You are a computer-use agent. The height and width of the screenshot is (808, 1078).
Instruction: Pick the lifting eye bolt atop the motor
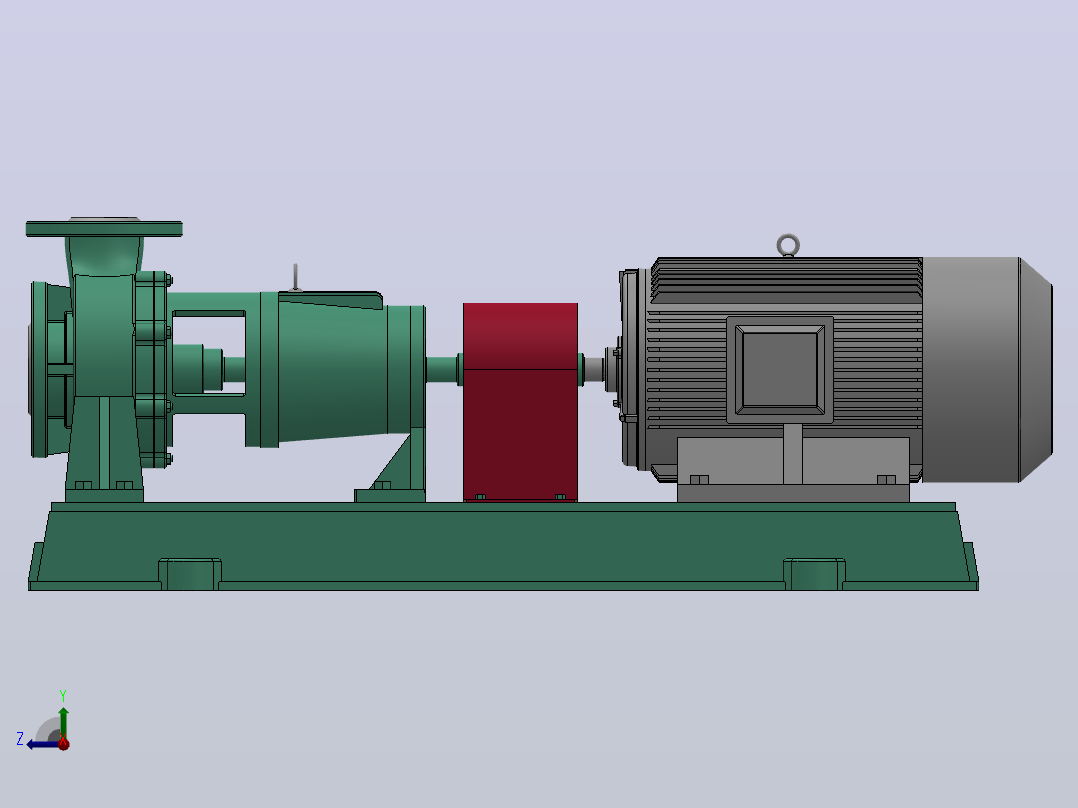[788, 245]
